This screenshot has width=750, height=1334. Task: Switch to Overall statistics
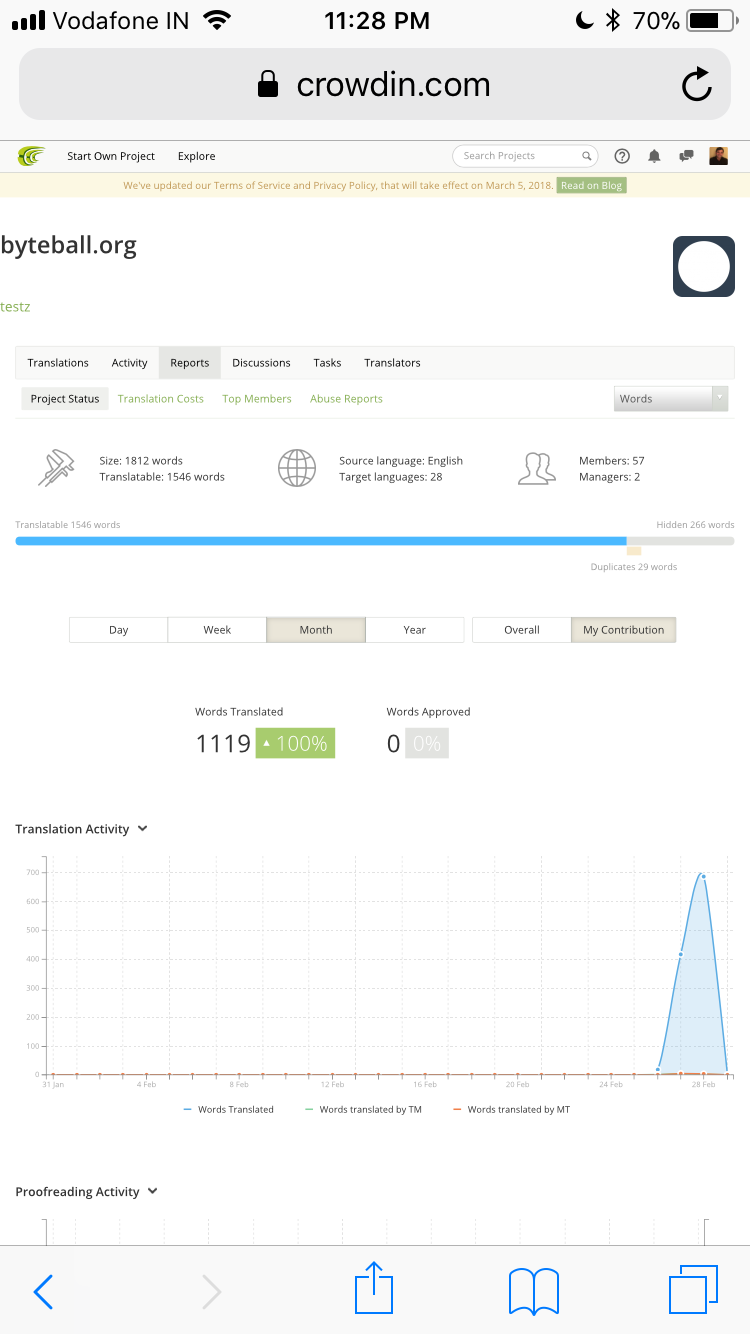pos(522,630)
